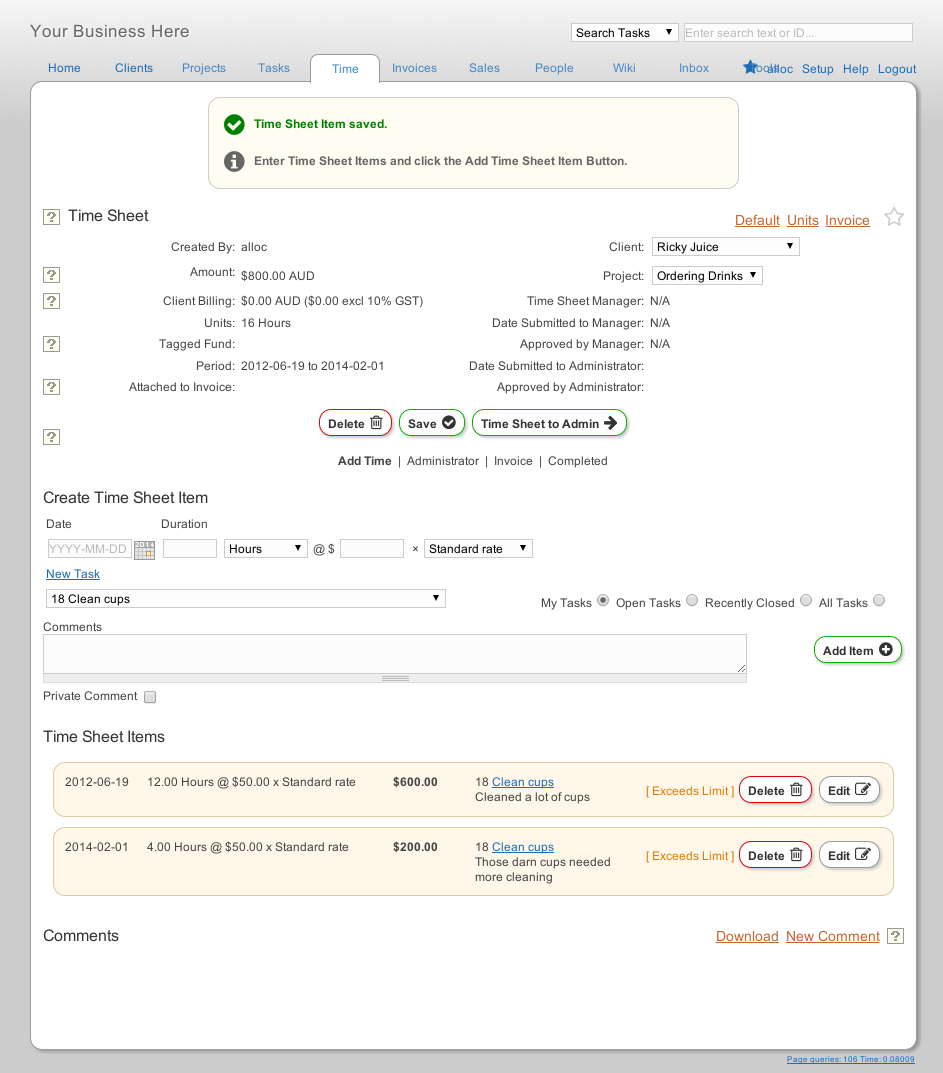Screen dimensions: 943x1073
Task: Click the help icon next to New Comment
Action: 895,936
